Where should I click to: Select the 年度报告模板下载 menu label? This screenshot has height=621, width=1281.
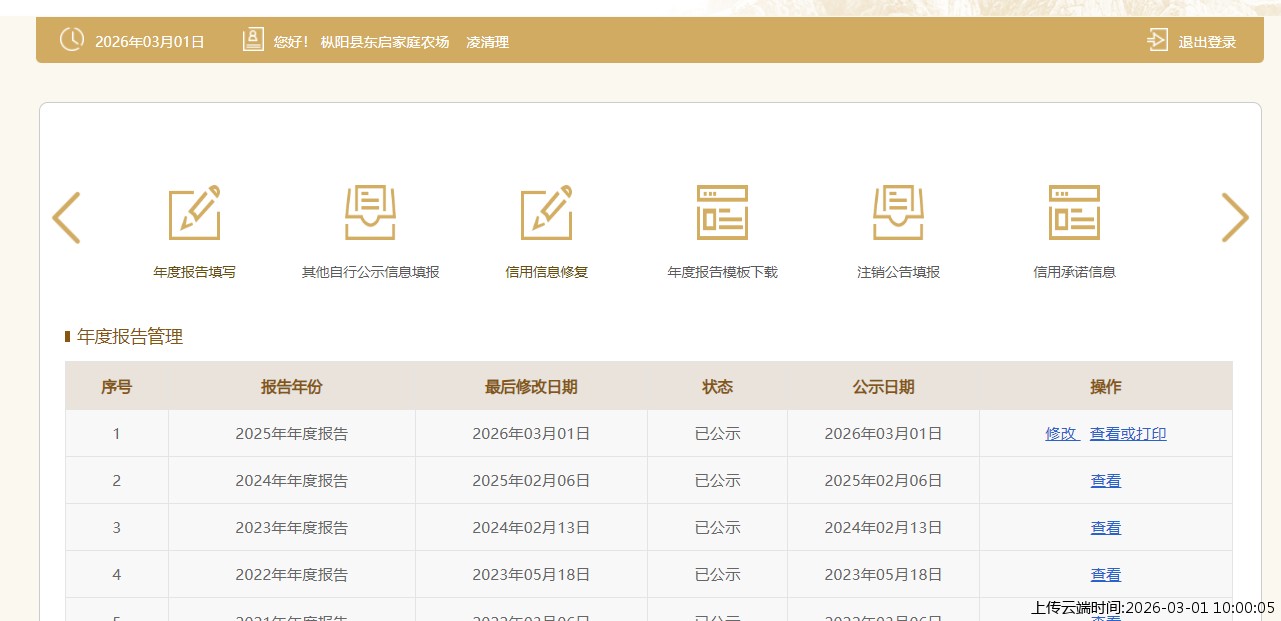click(722, 272)
